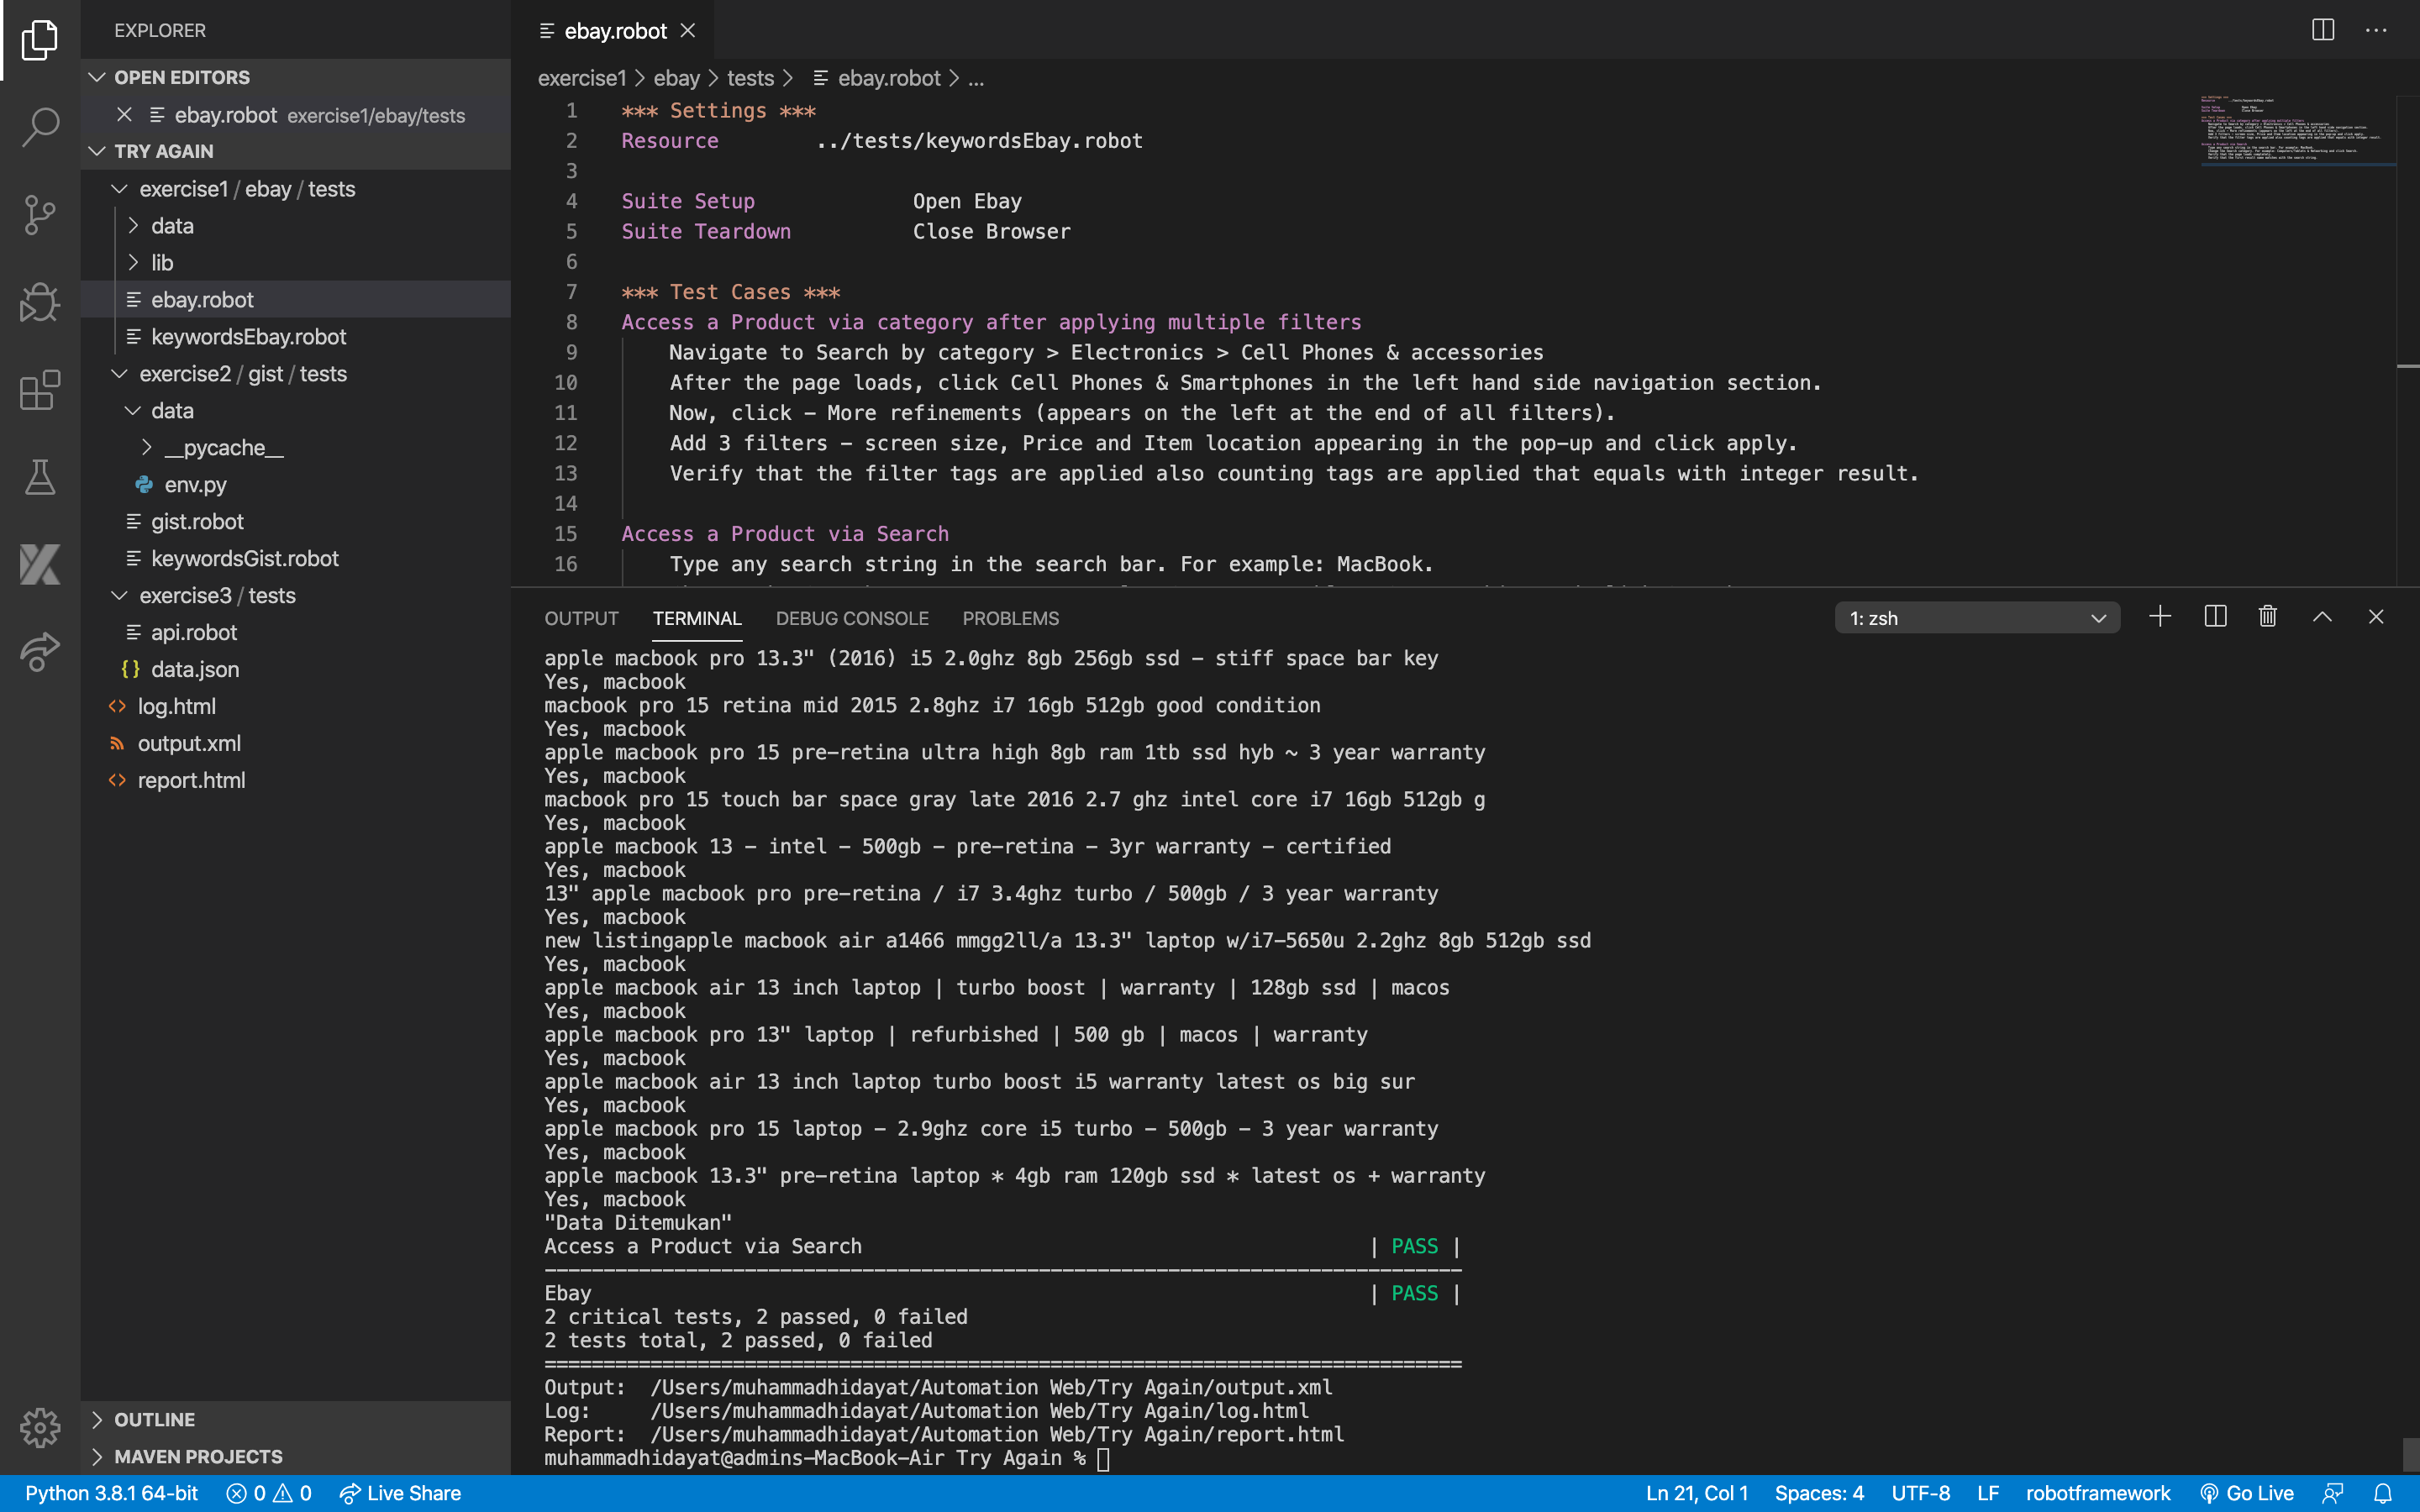The width and height of the screenshot is (2420, 1512).
Task: Change language mode robotframework
Action: [2098, 1493]
